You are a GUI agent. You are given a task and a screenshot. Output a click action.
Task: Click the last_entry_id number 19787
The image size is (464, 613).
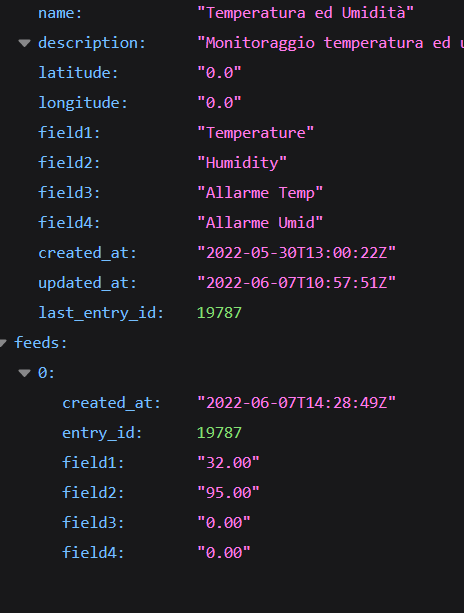coord(219,313)
